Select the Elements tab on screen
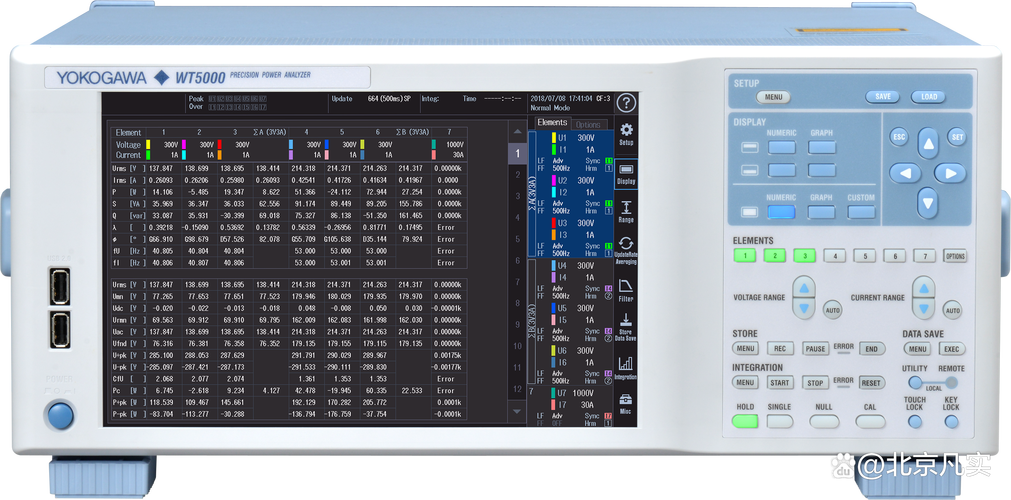This screenshot has width=1011, height=500. point(551,123)
